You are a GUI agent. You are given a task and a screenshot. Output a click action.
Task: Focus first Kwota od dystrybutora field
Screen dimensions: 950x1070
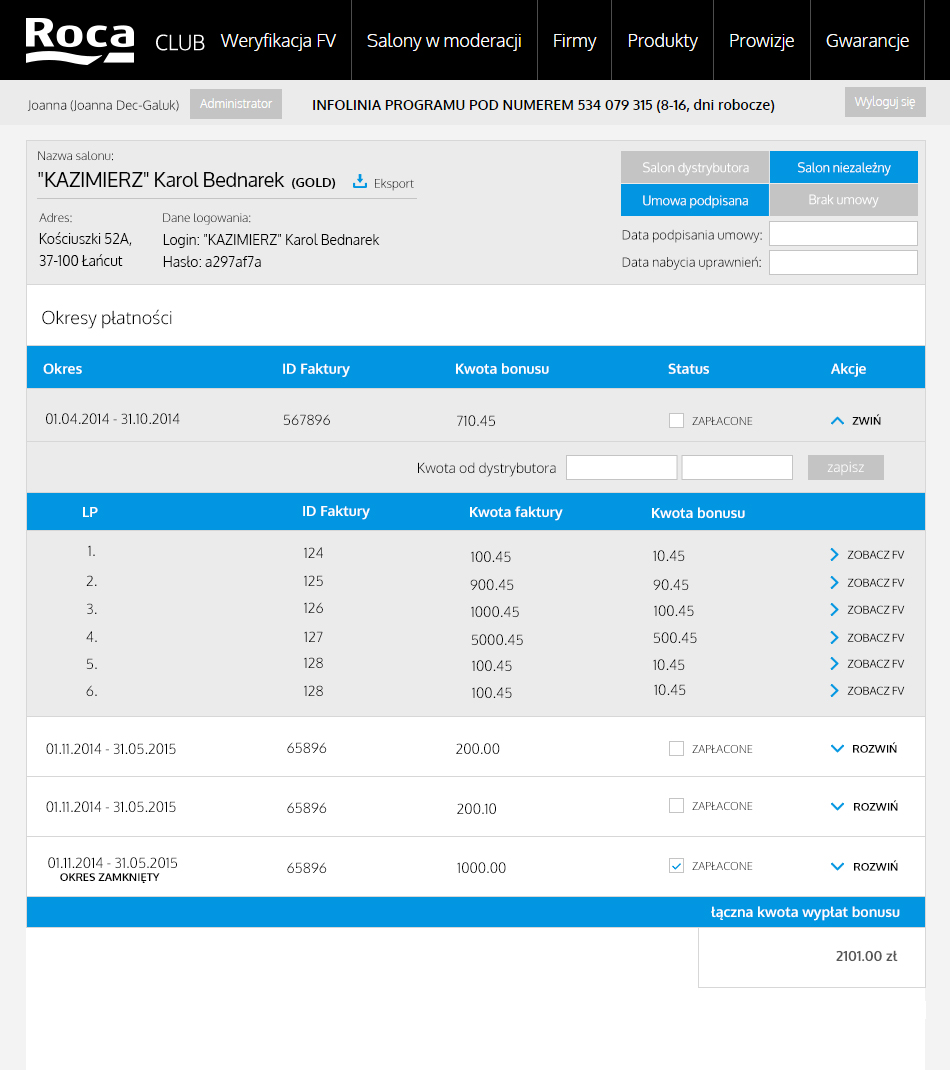[622, 467]
